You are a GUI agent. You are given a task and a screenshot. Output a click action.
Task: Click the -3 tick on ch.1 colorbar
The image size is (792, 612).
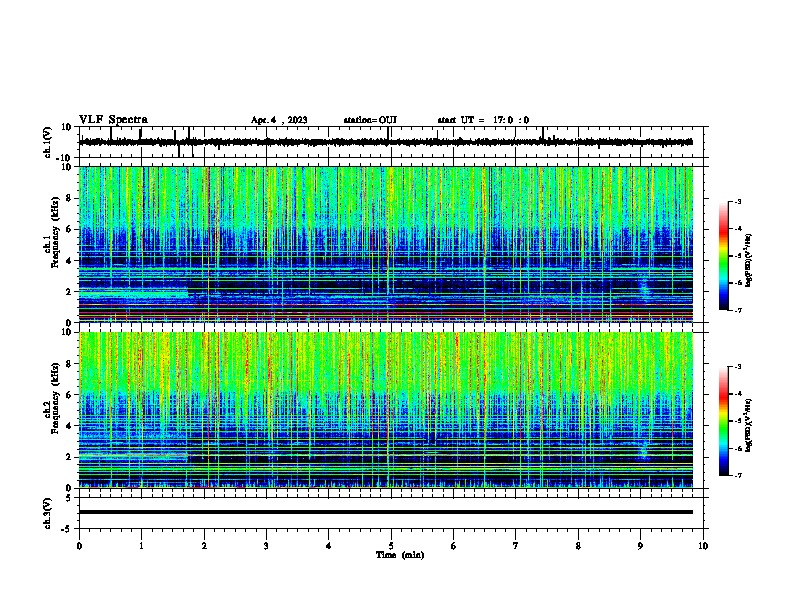[737, 201]
